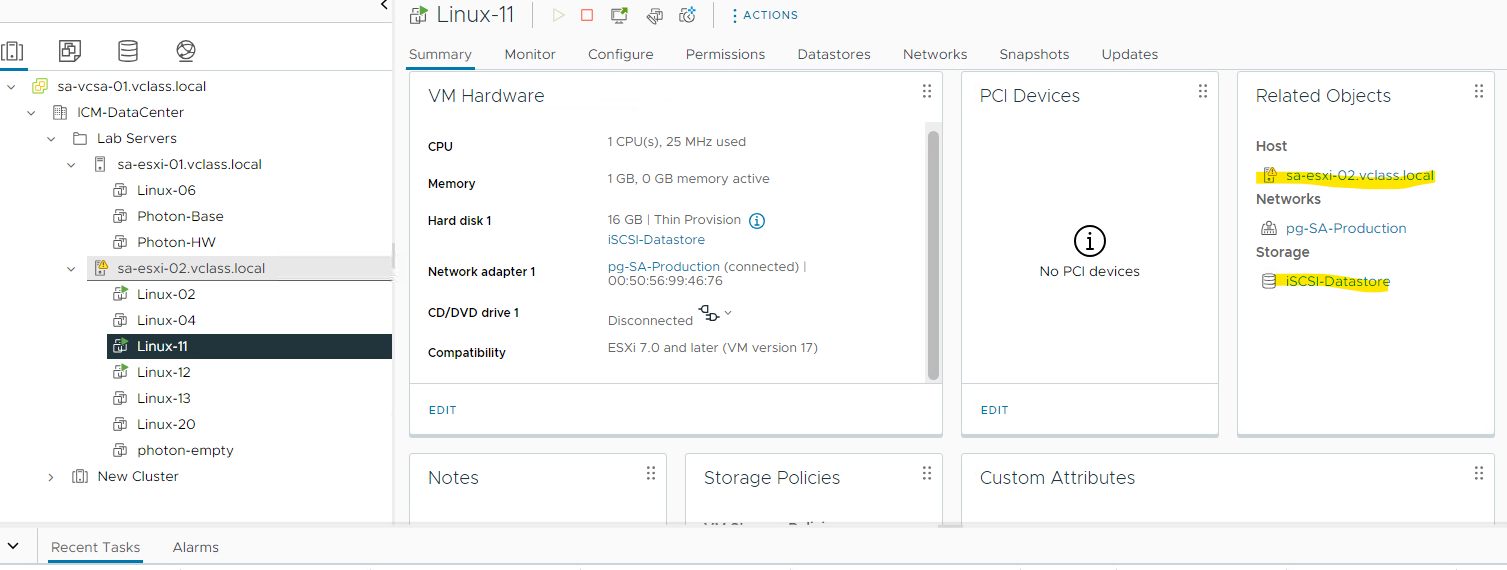The width and height of the screenshot is (1507, 570).
Task: Open pg-SA-Production link under Network adapter 1
Action: click(x=664, y=267)
